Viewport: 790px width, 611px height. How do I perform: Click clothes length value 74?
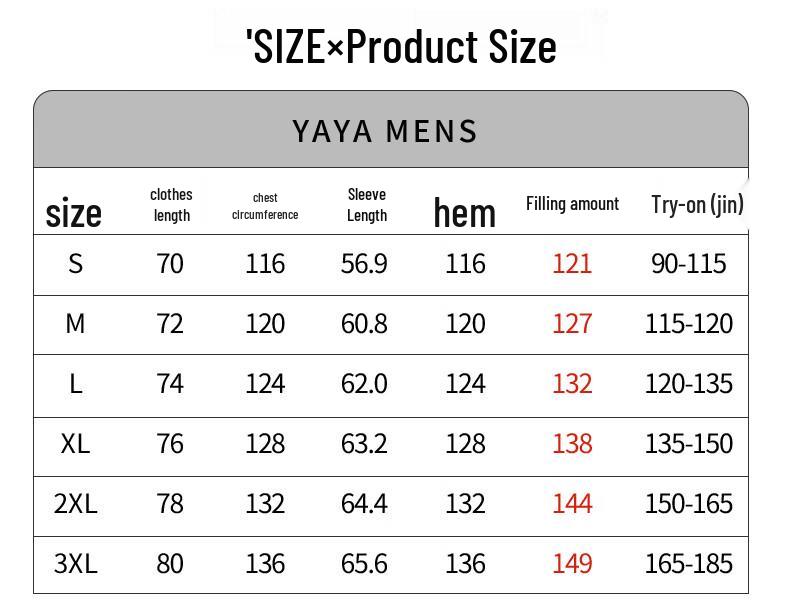coord(170,384)
